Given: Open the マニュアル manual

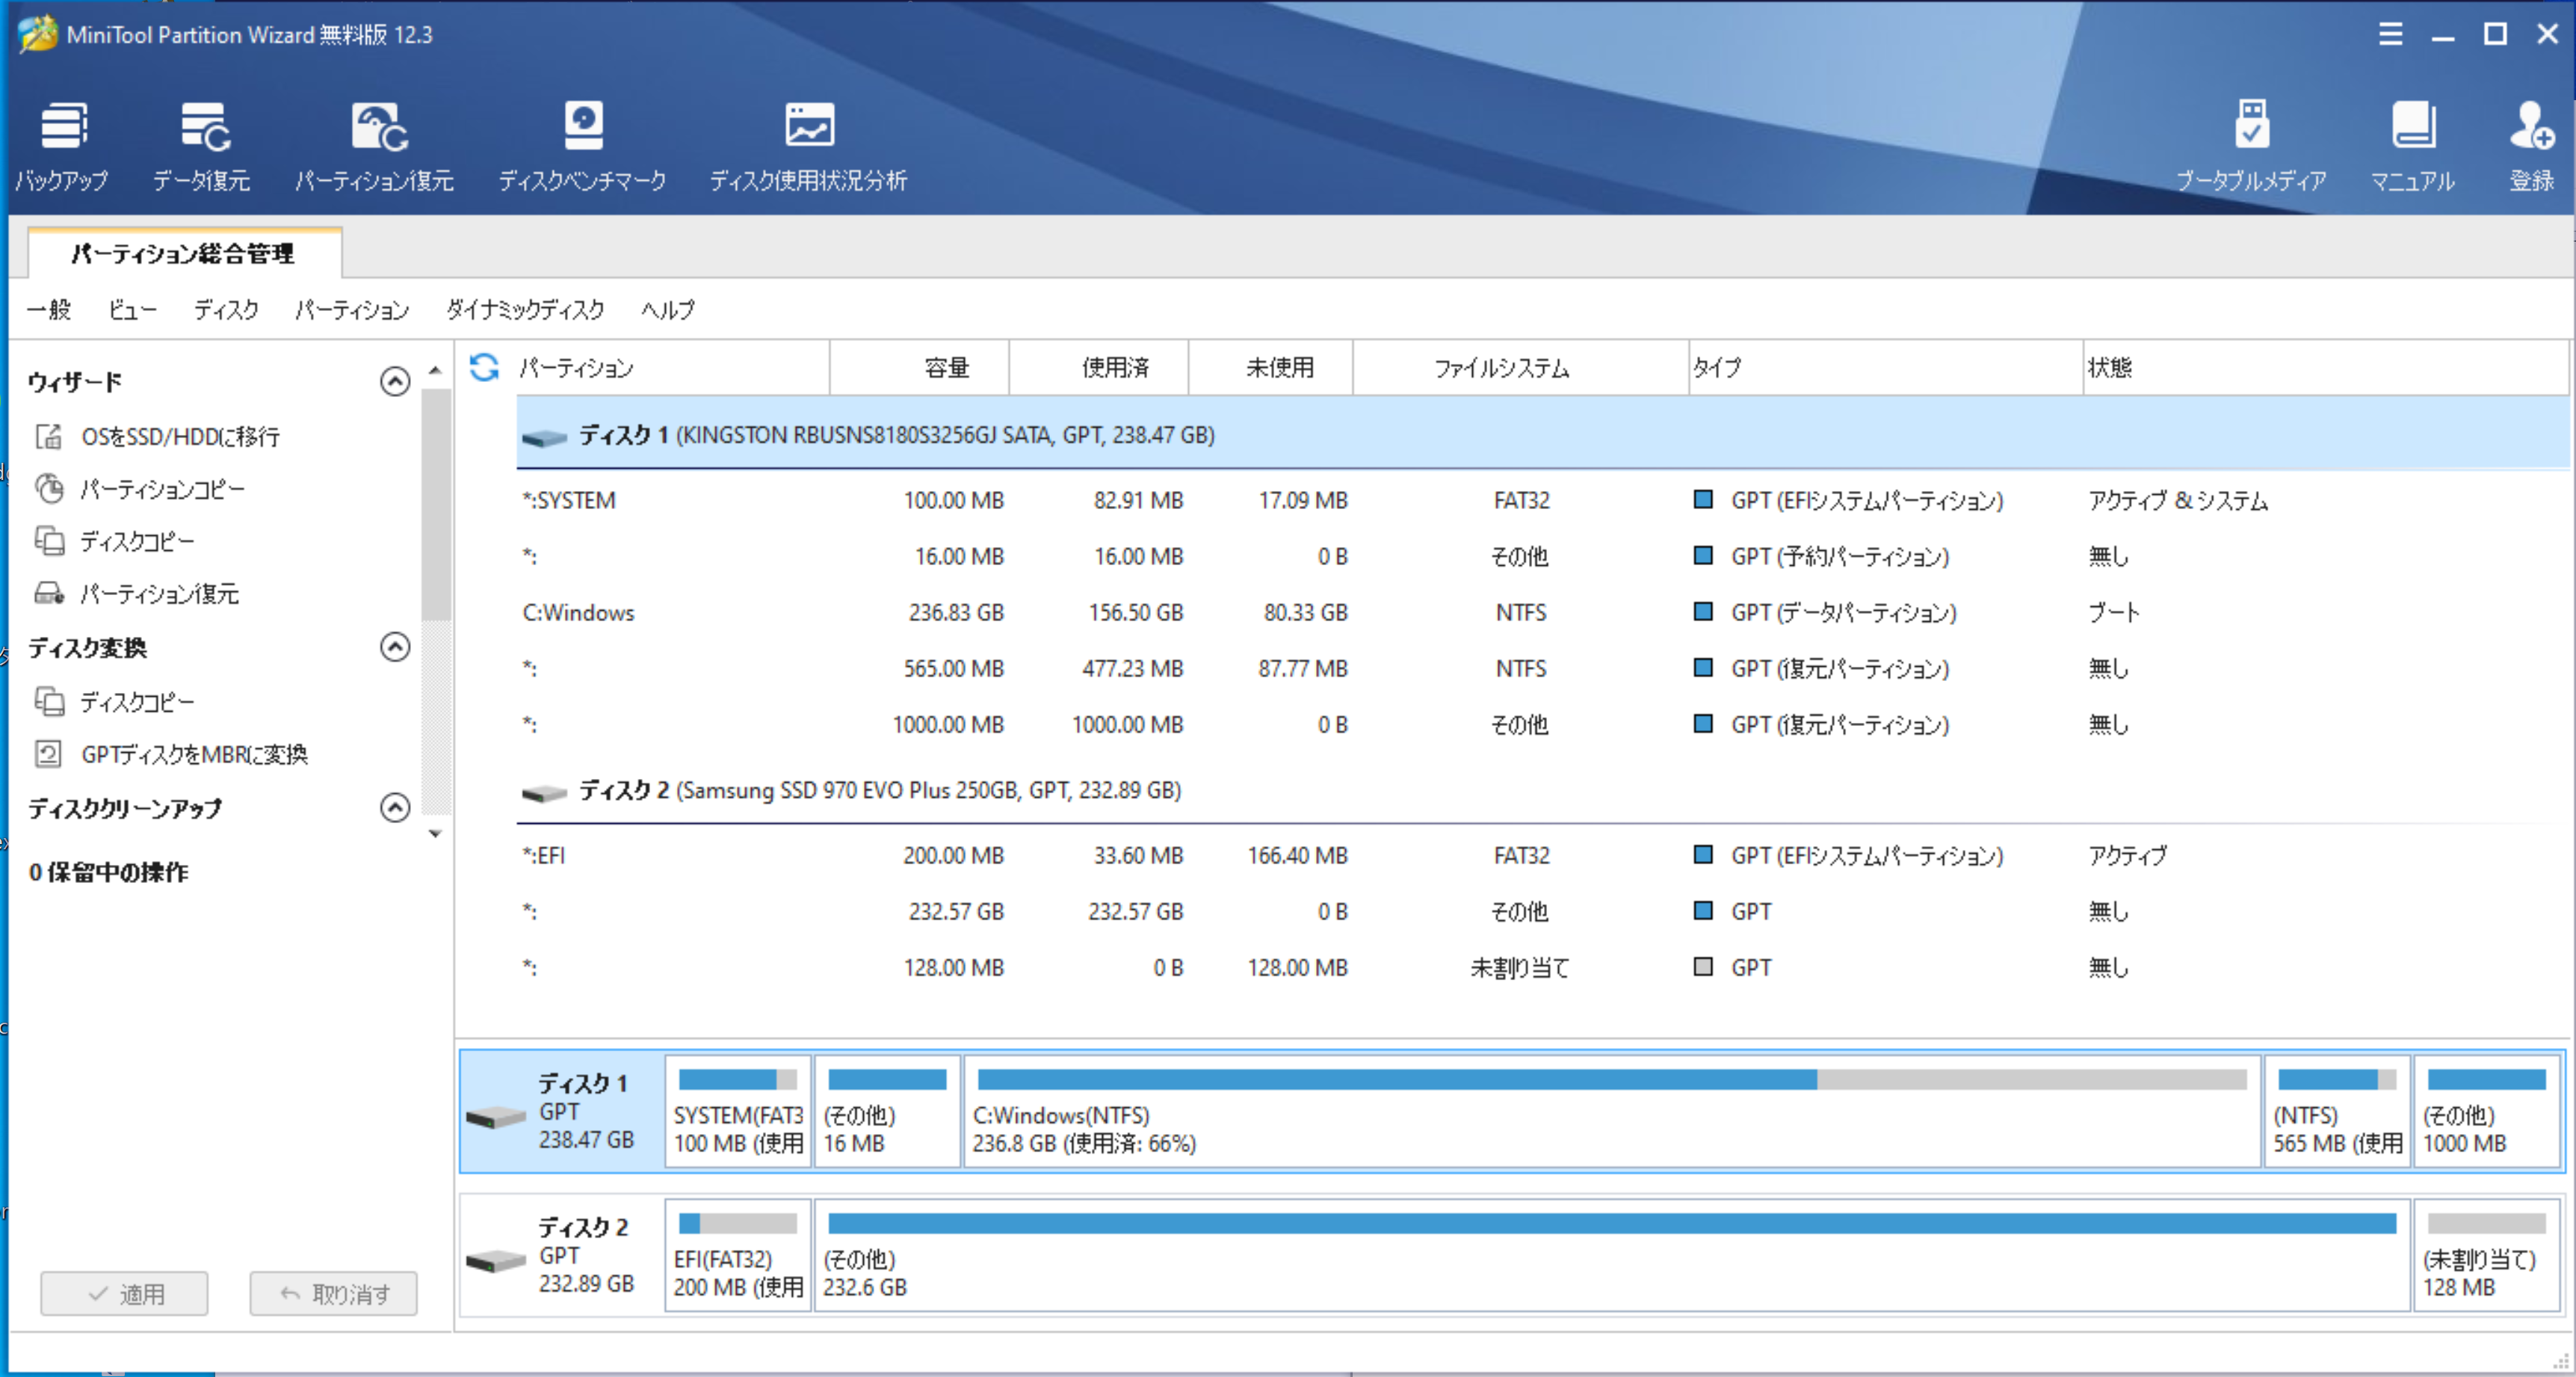Looking at the screenshot, I should (2412, 146).
